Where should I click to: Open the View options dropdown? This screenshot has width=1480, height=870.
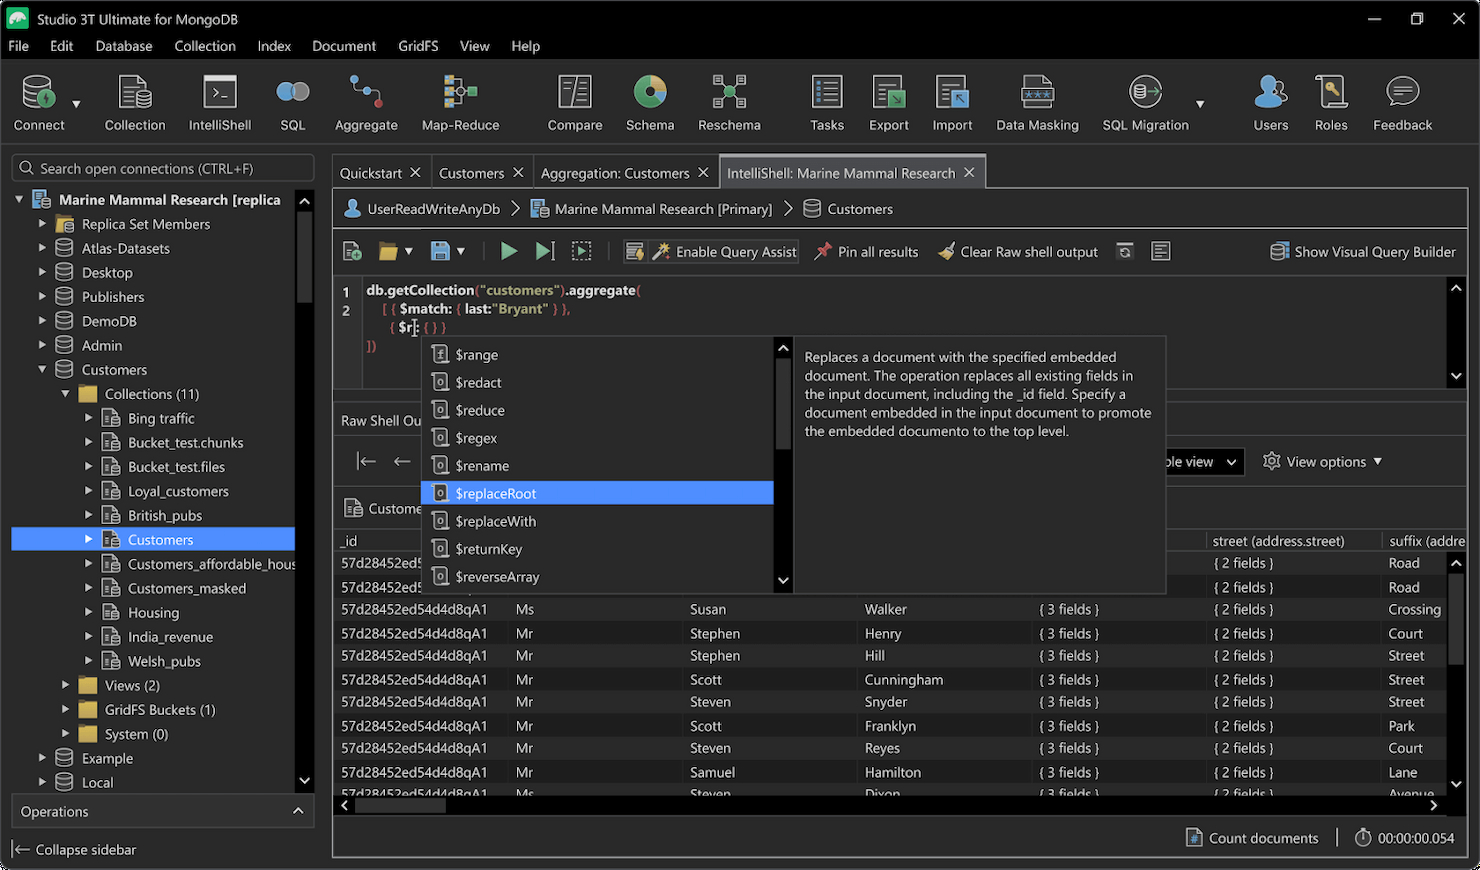click(1323, 461)
